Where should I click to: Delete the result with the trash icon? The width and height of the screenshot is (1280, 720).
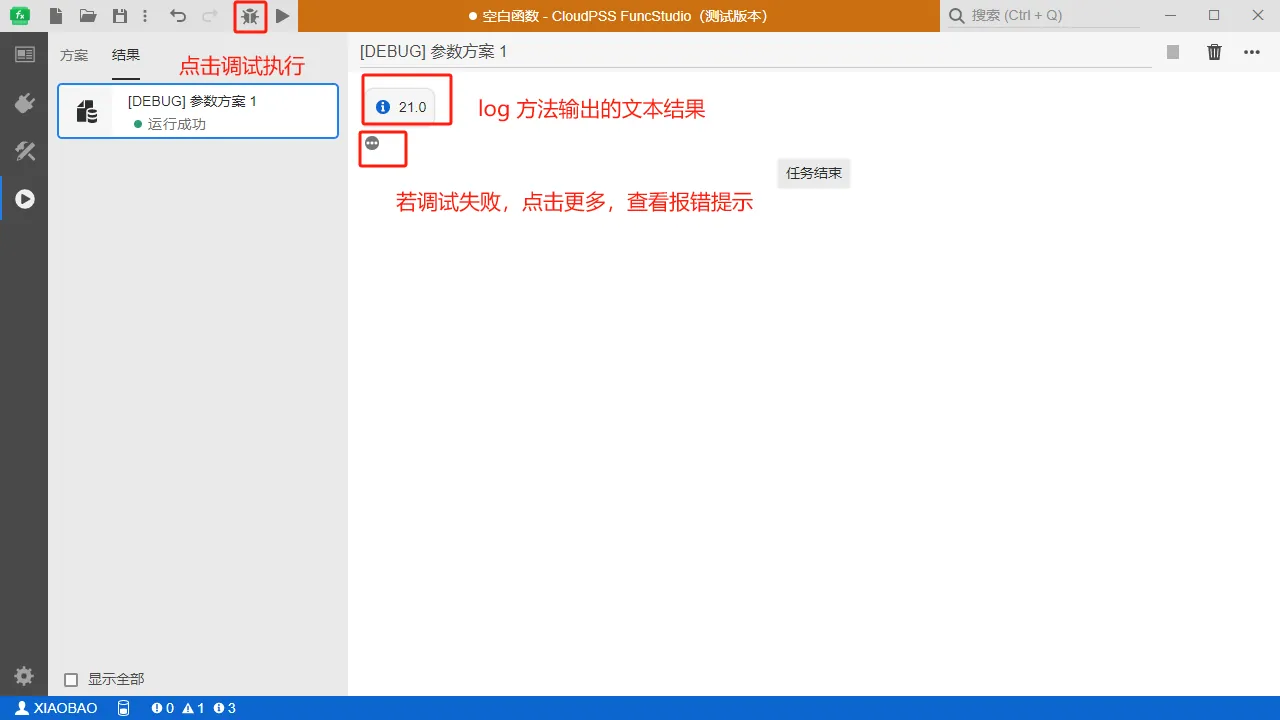tap(1214, 52)
